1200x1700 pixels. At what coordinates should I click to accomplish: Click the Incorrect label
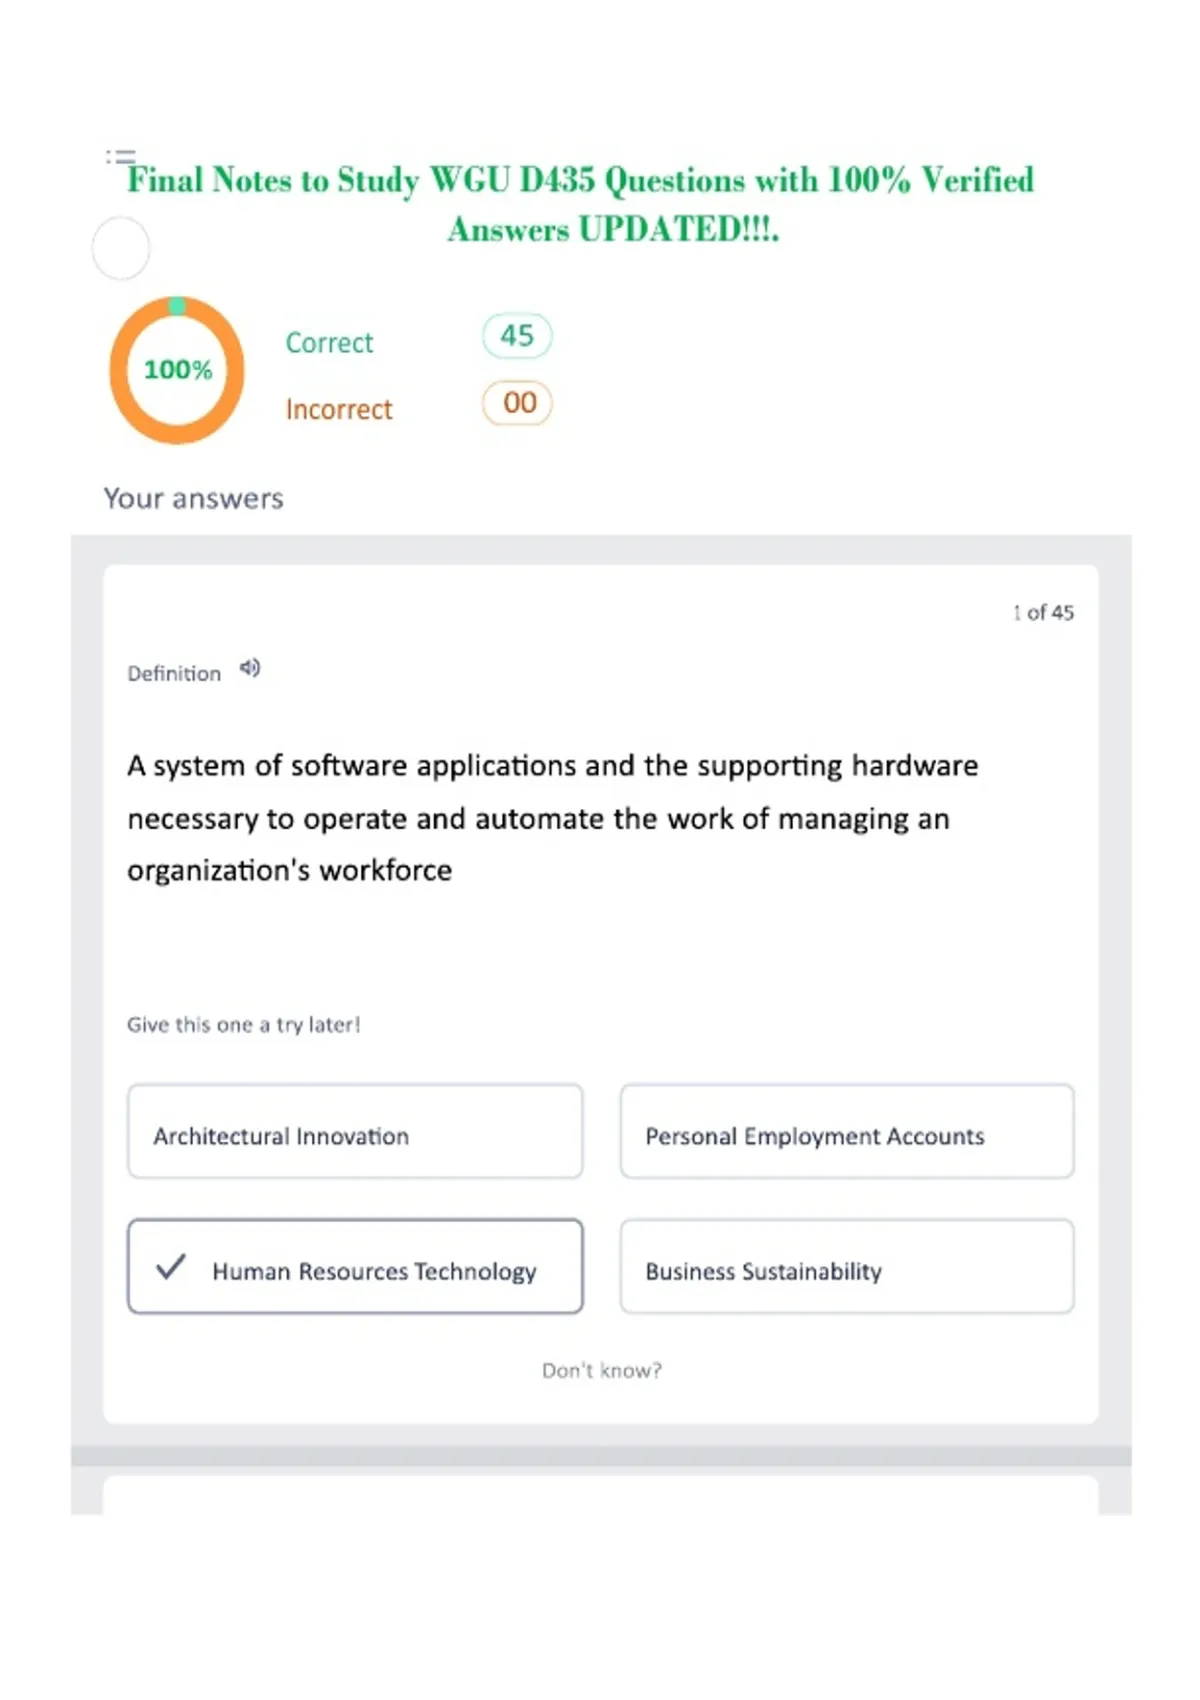[339, 410]
